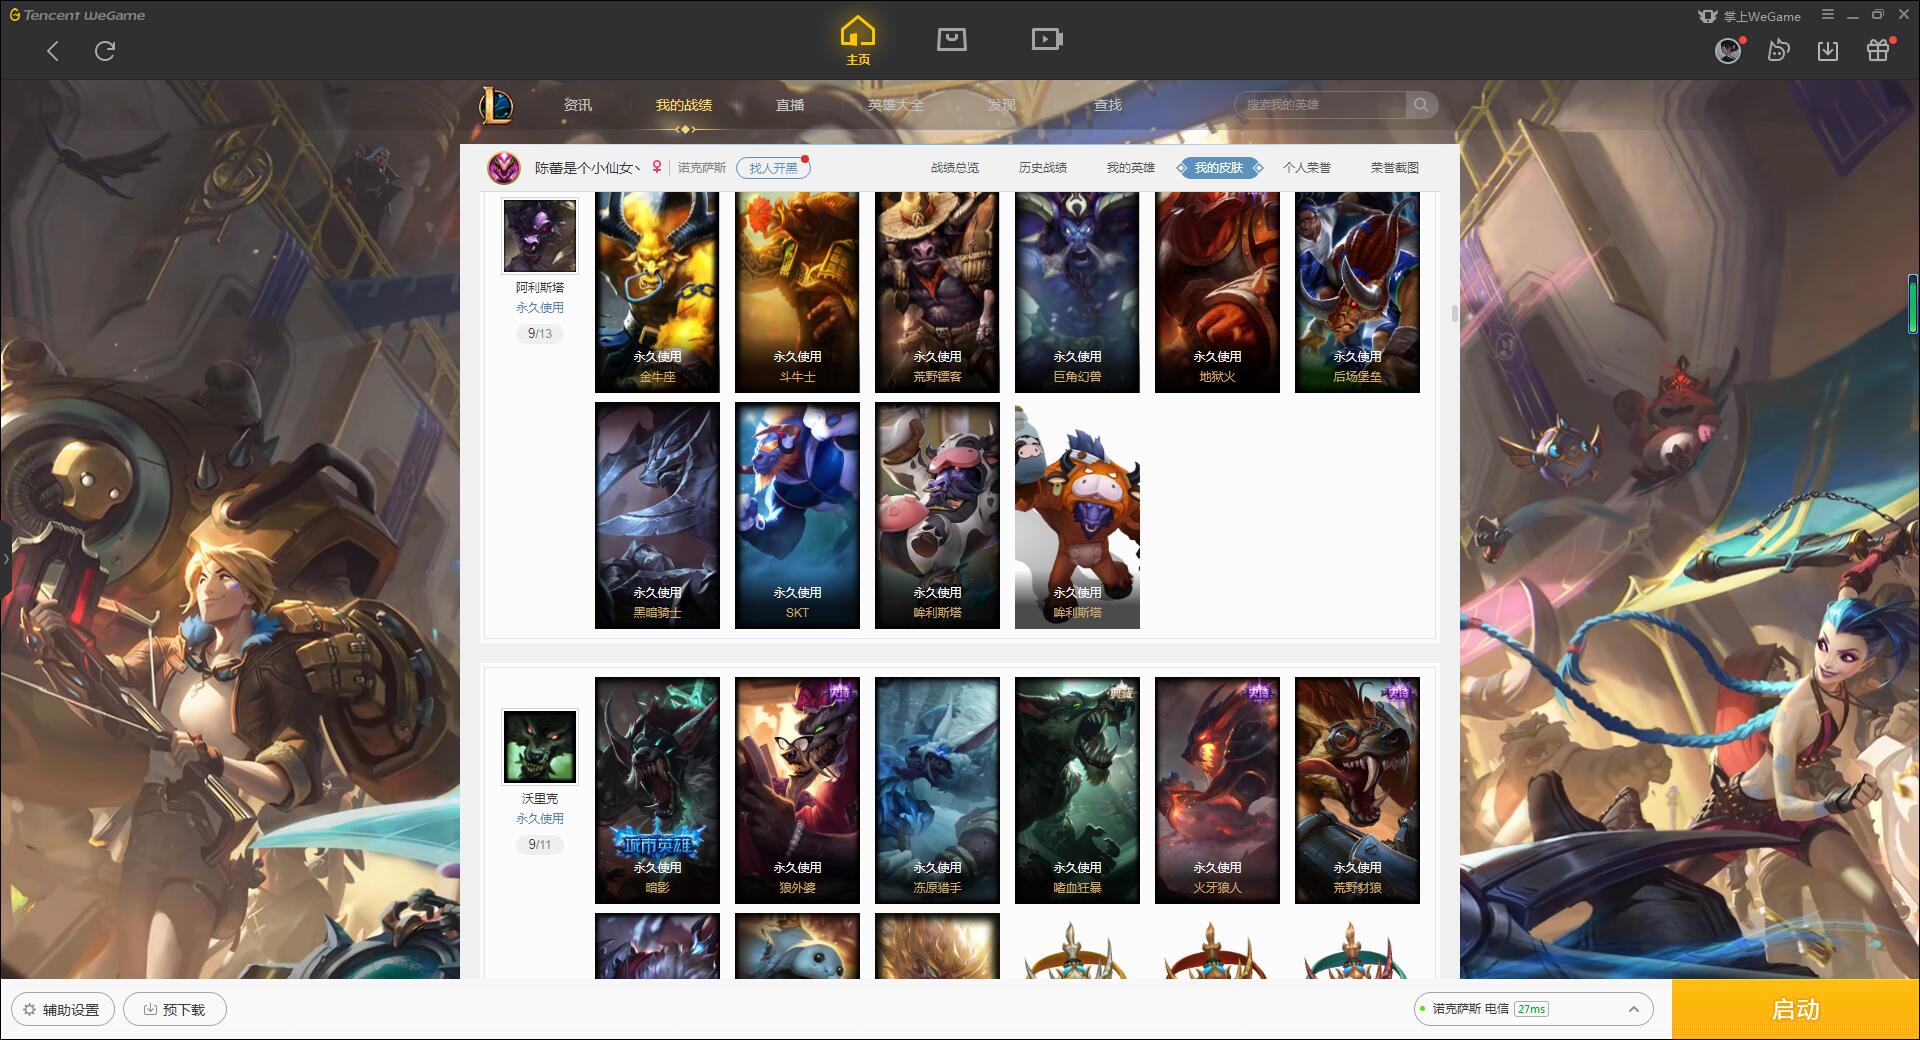The image size is (1920, 1040).
Task: Click the summoner profile avatar
Action: coord(504,167)
